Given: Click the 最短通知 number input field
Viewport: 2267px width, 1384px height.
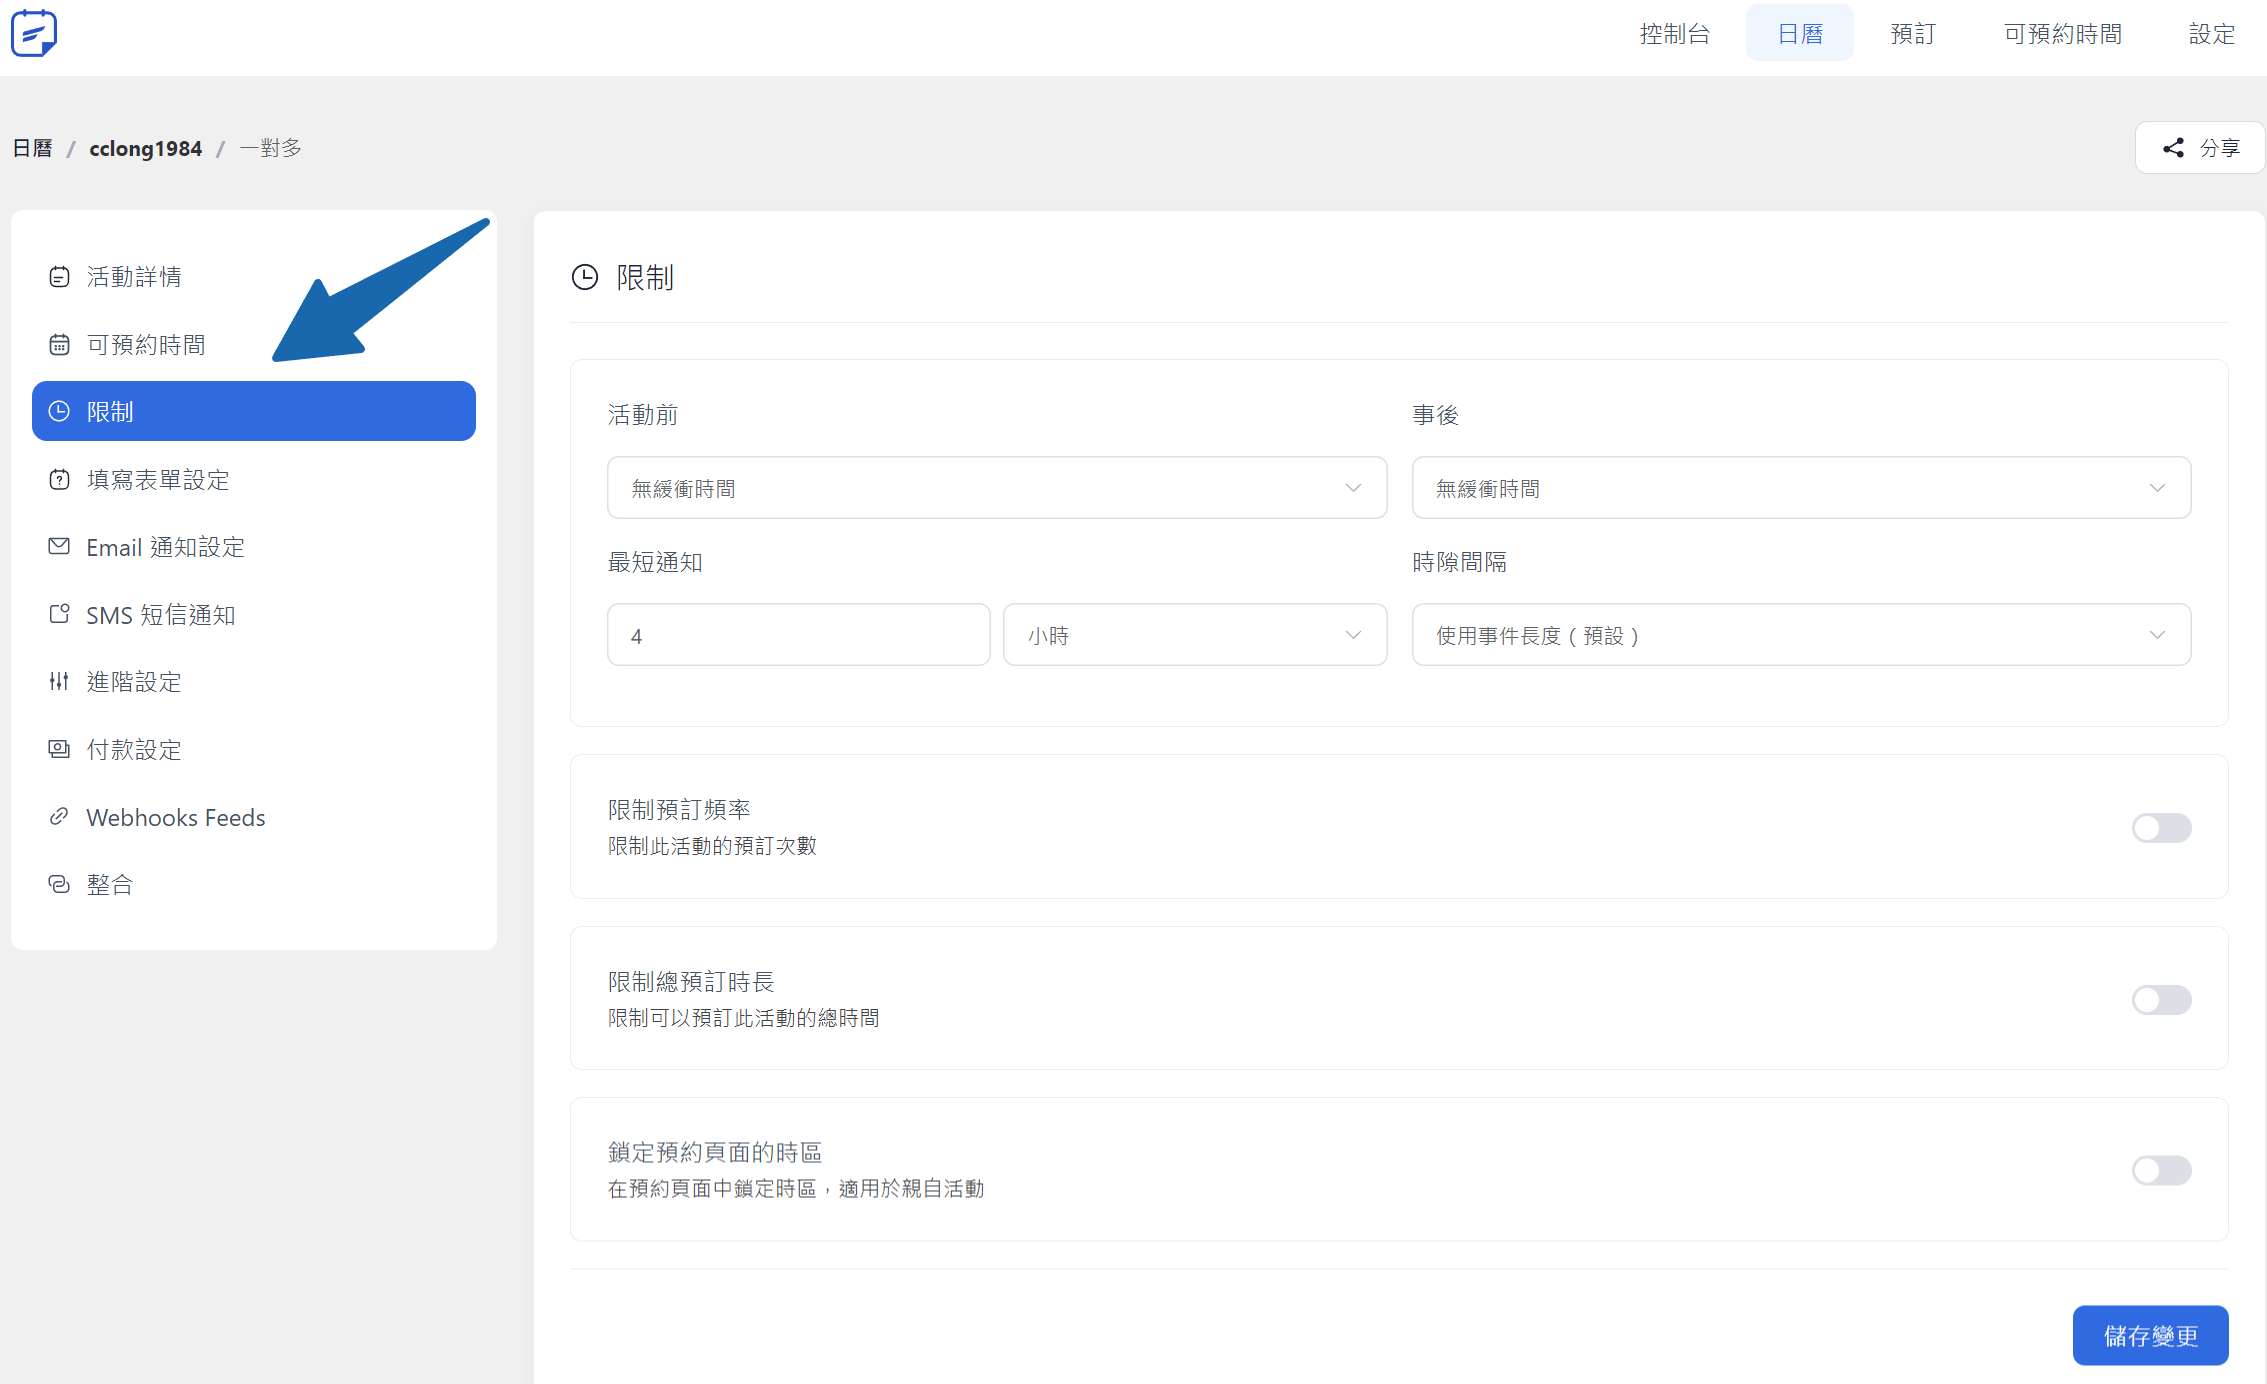Looking at the screenshot, I should coord(798,635).
